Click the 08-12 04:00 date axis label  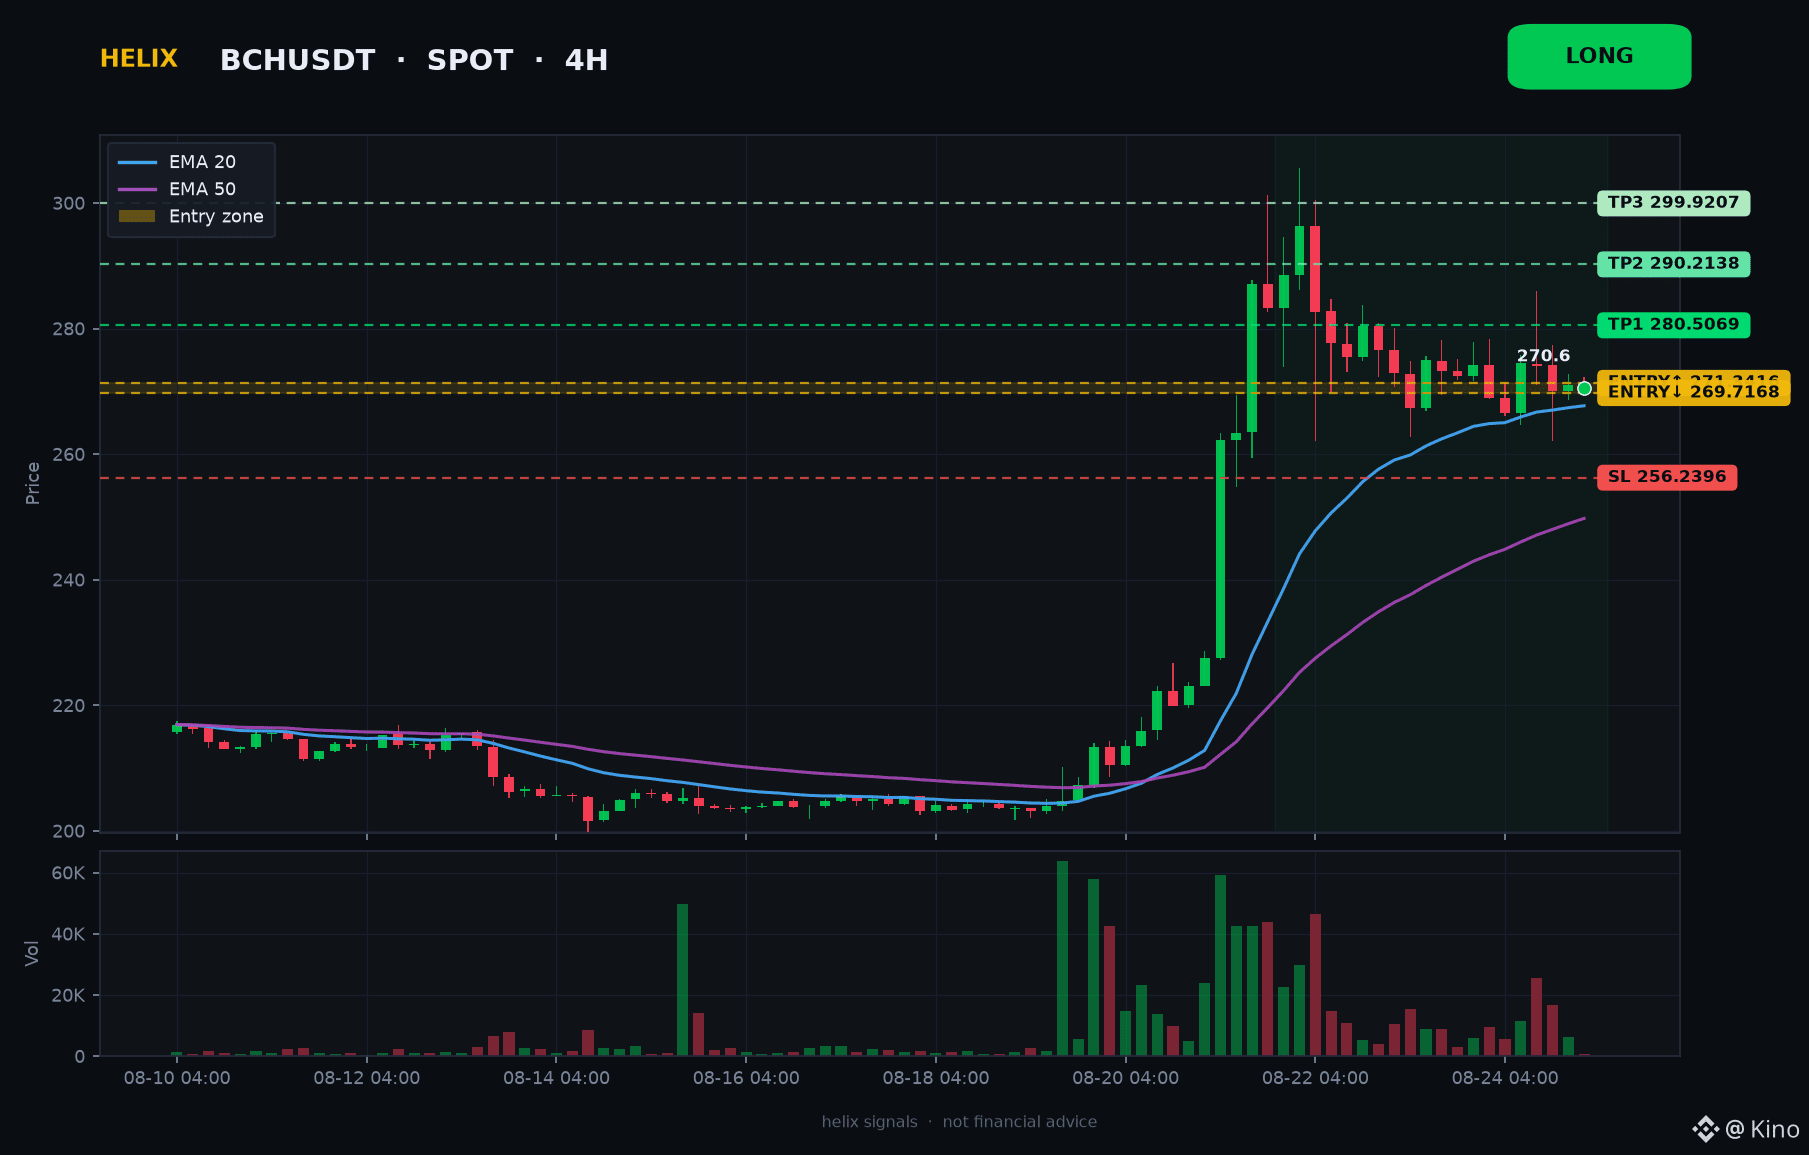coord(367,1078)
